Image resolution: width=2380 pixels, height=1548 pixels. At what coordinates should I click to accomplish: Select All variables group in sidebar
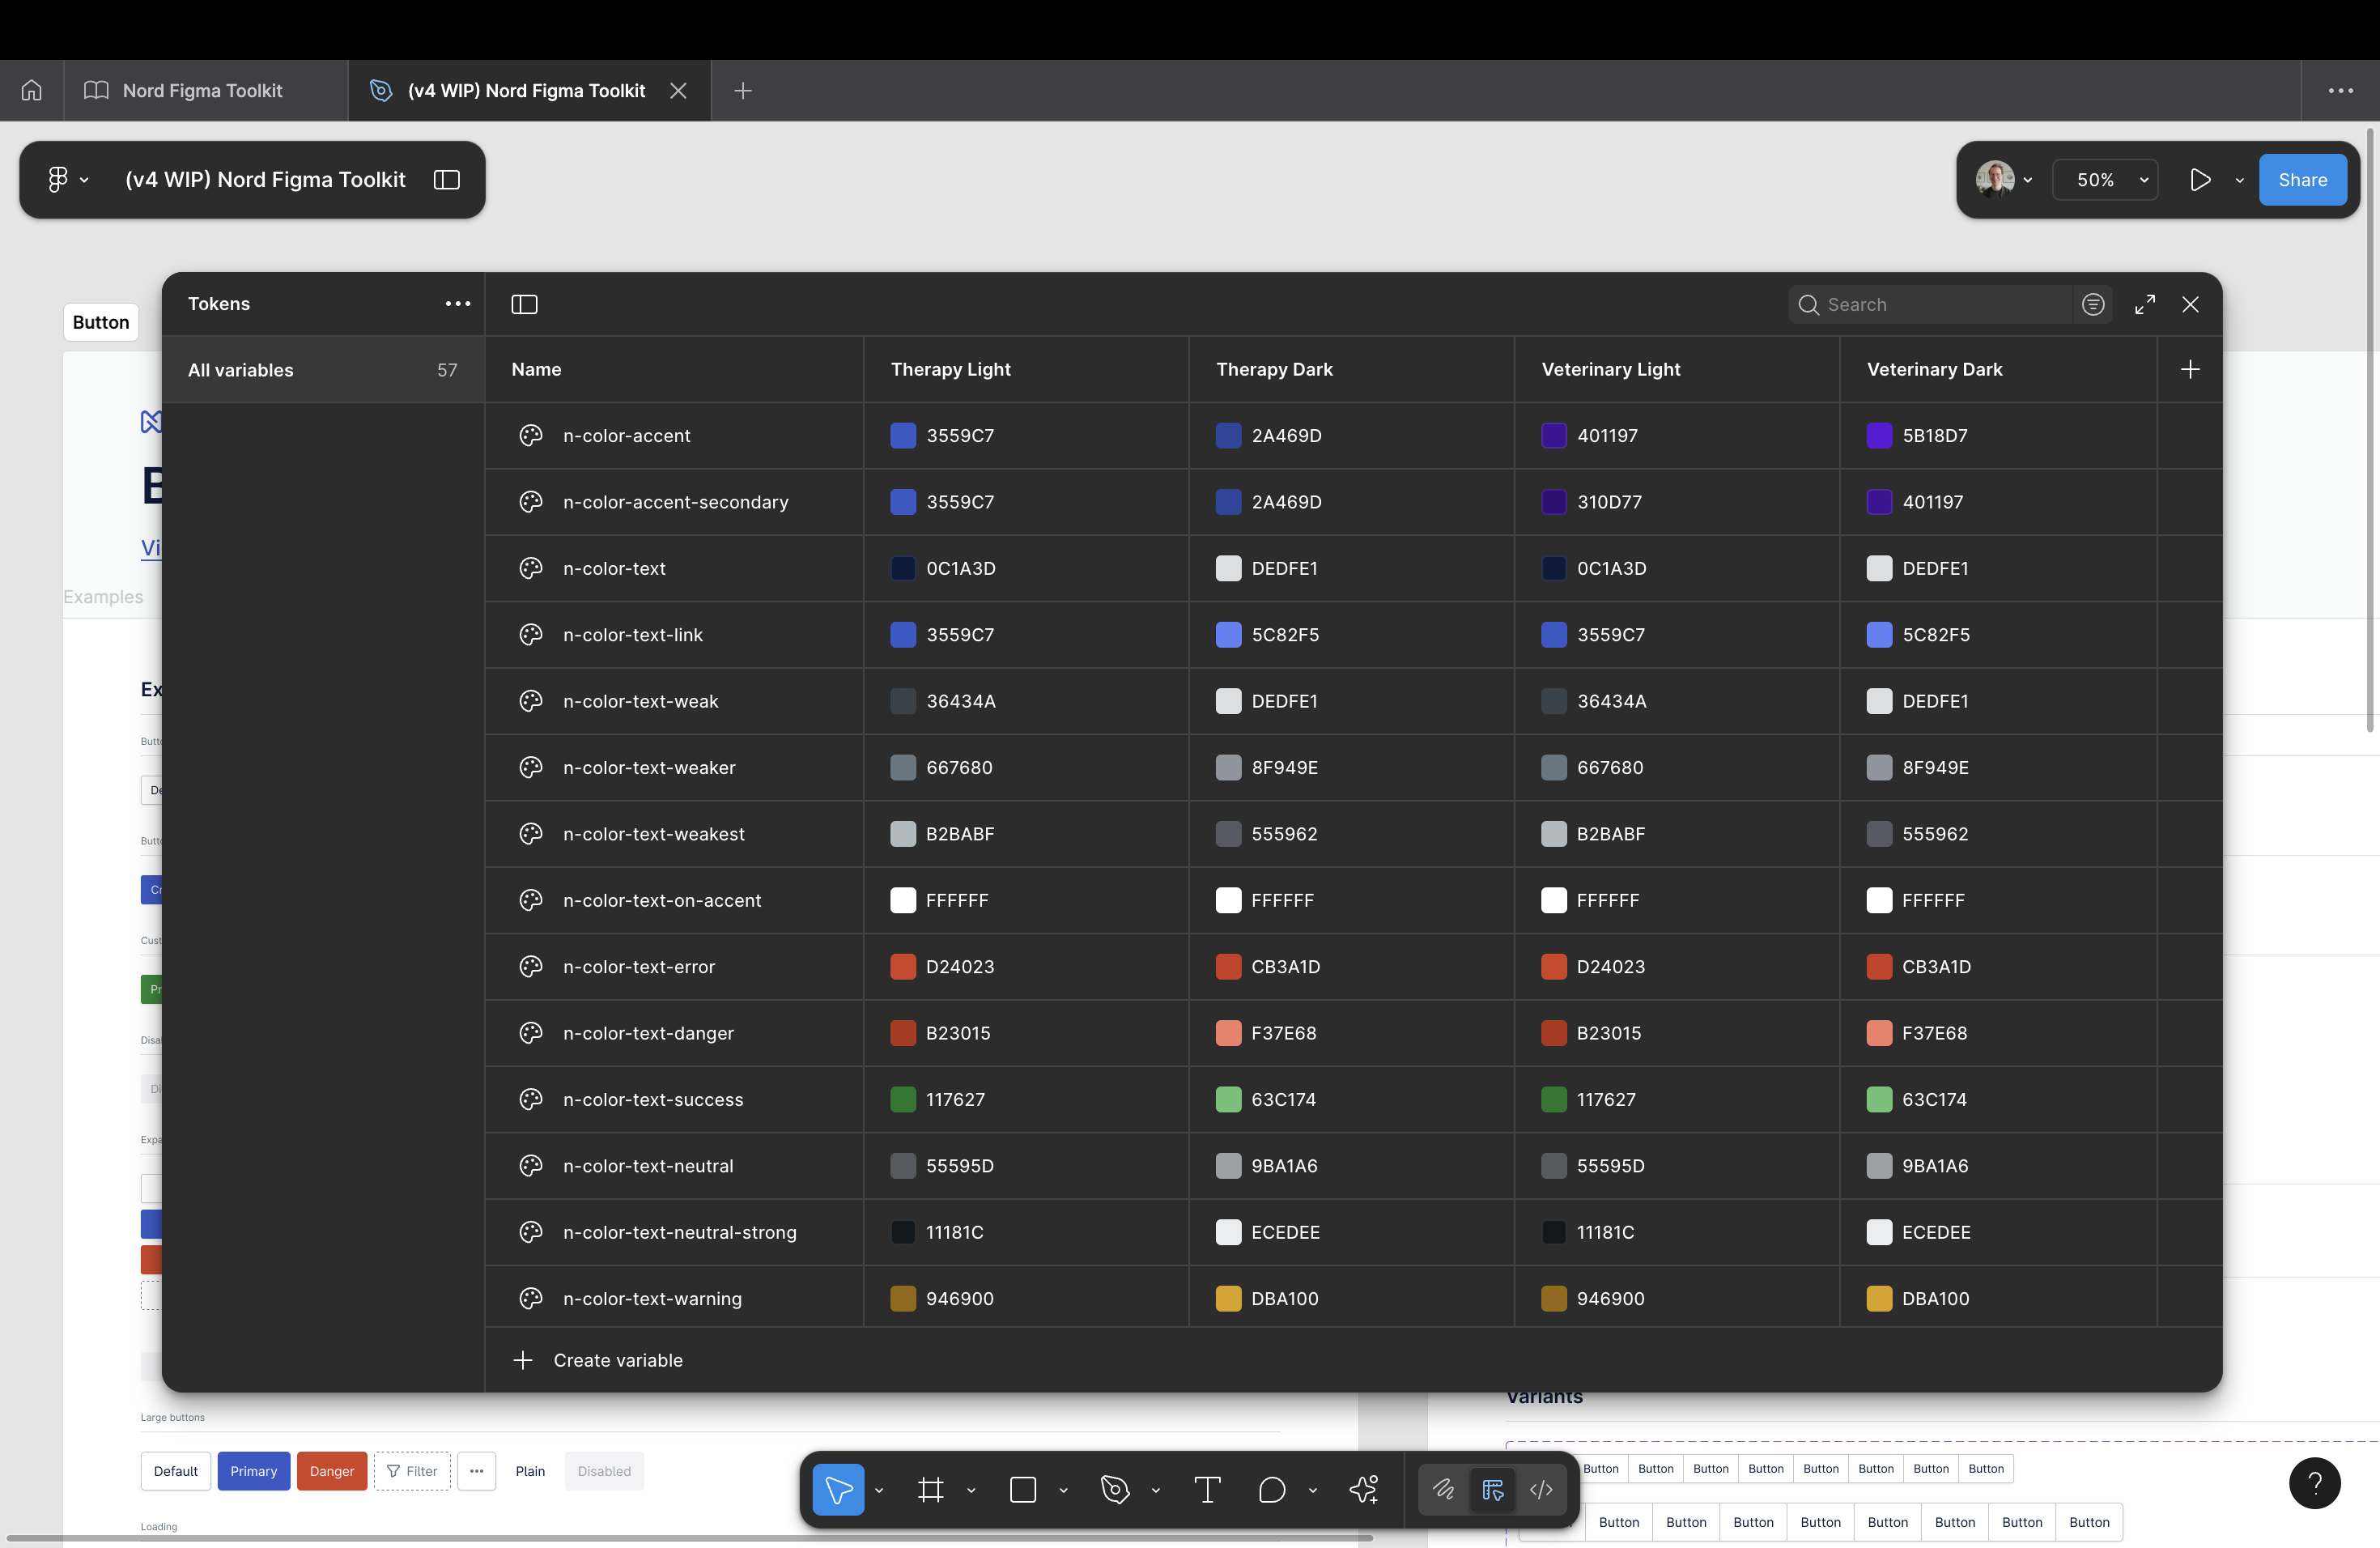point(323,370)
